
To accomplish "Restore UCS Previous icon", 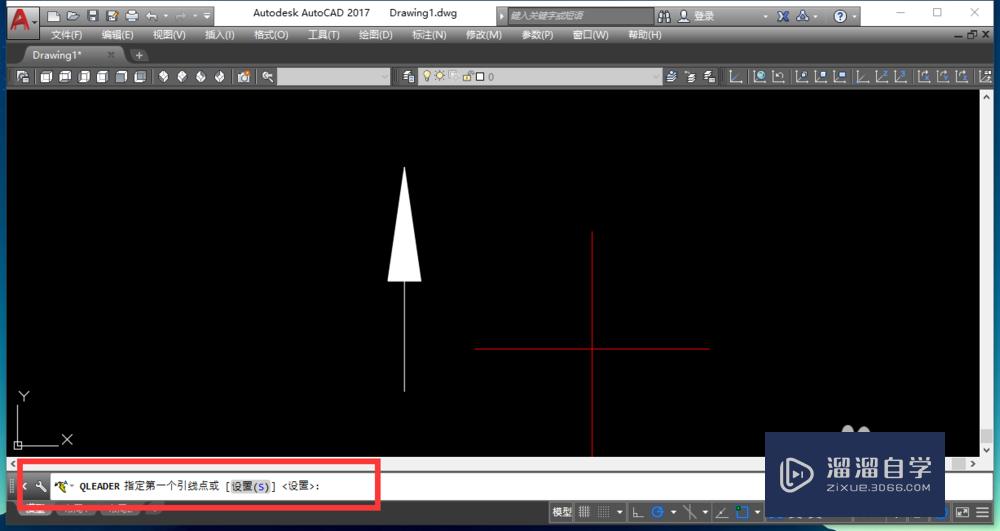I will coord(778,76).
